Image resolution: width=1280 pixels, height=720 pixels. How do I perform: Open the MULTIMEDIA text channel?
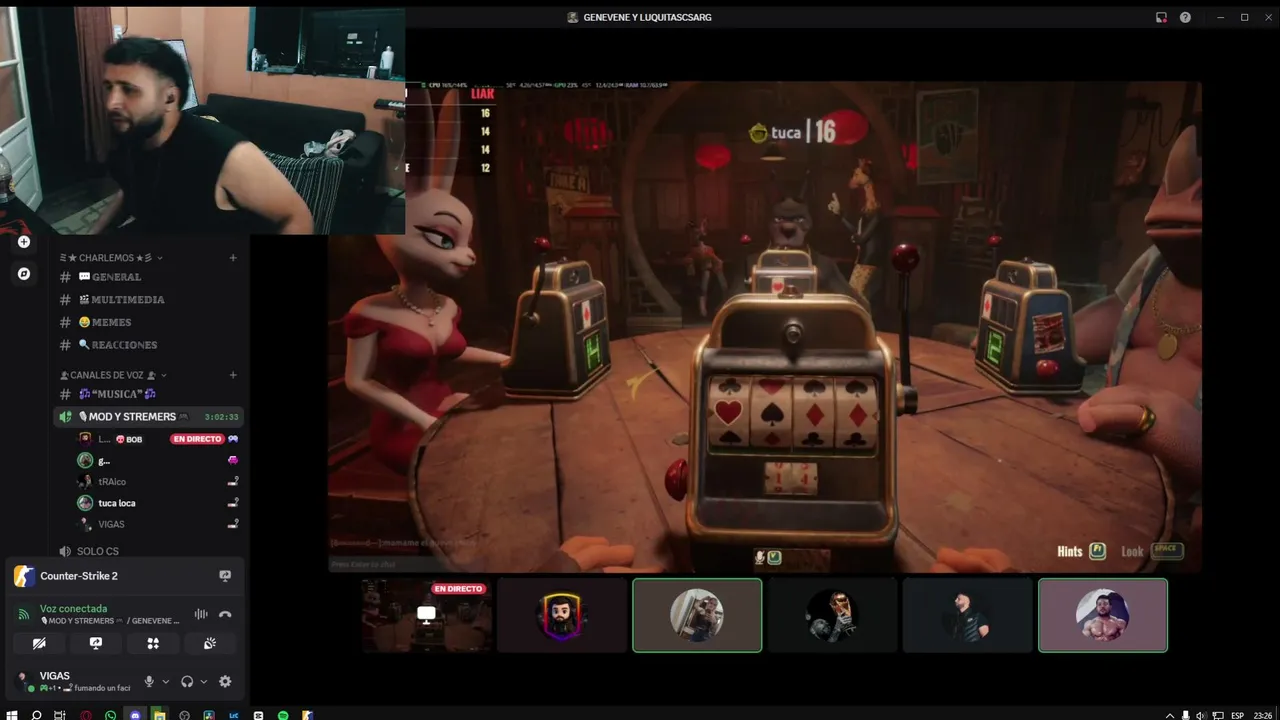pos(150,299)
